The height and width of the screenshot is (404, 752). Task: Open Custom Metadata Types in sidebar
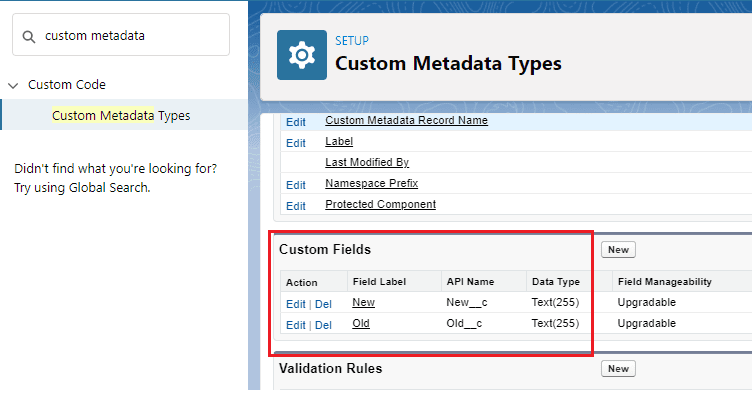[x=120, y=115]
